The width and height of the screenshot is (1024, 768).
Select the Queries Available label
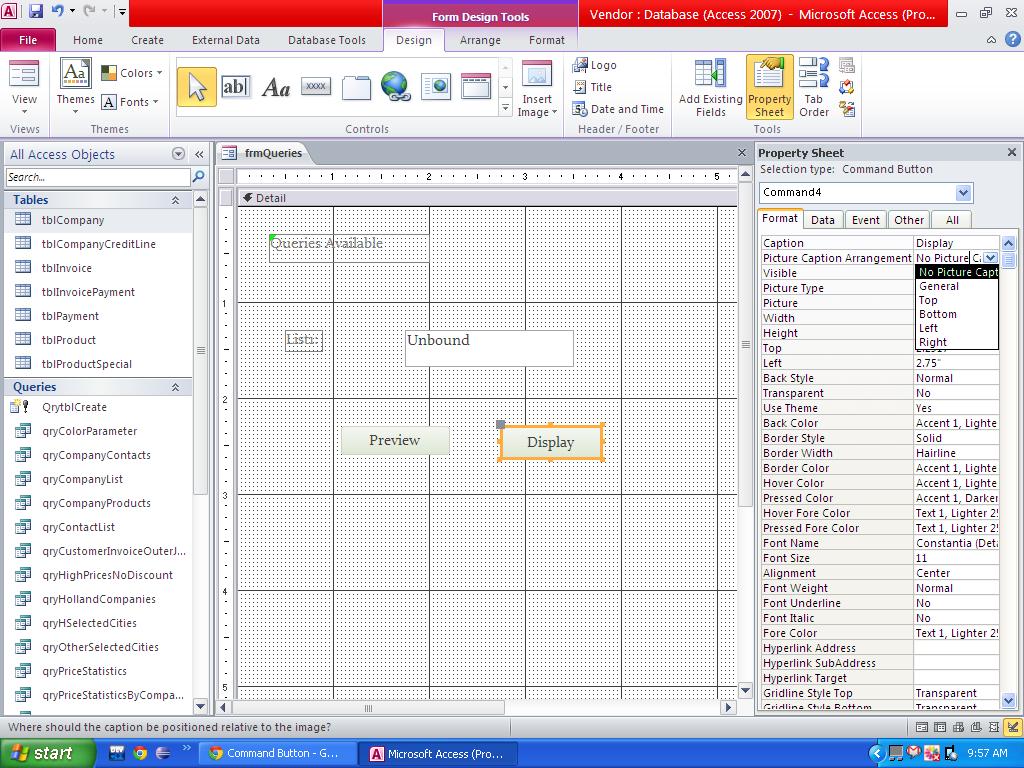(x=349, y=248)
